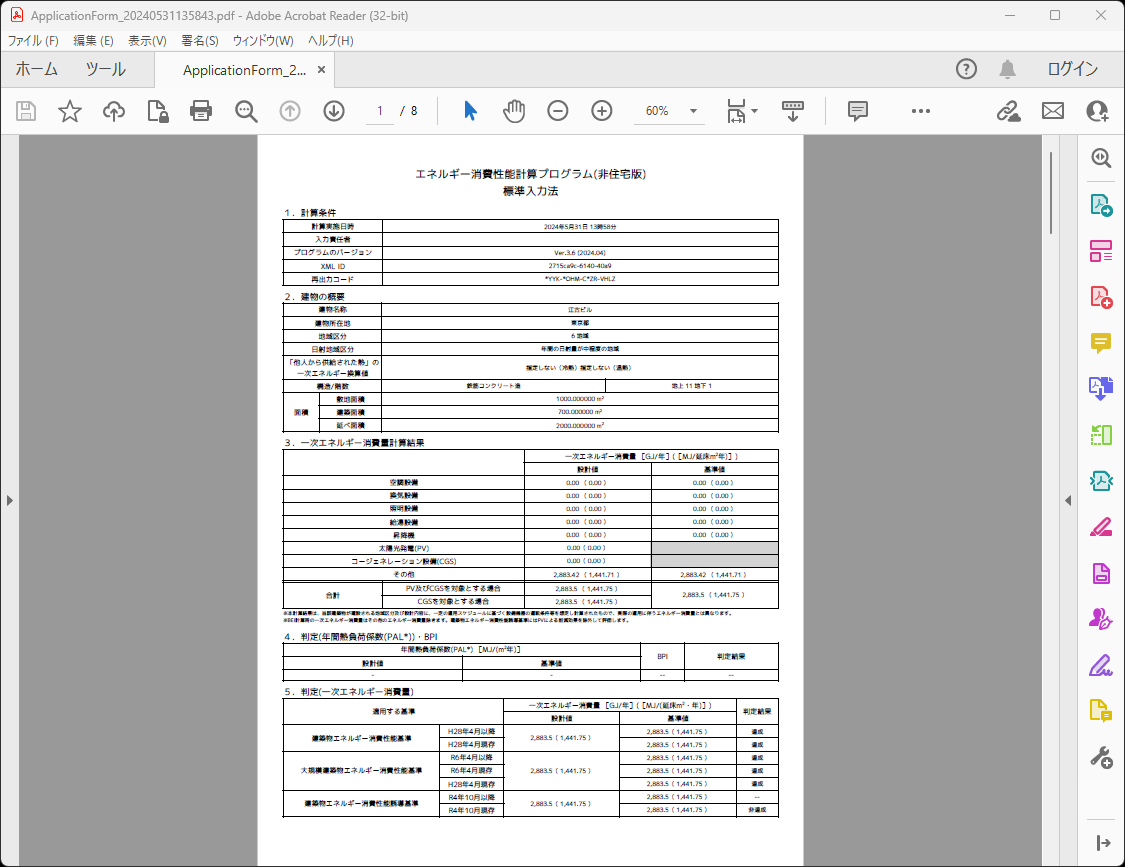The width and height of the screenshot is (1125, 867).
Task: Open the 編集 (E) menu
Action: [93, 41]
